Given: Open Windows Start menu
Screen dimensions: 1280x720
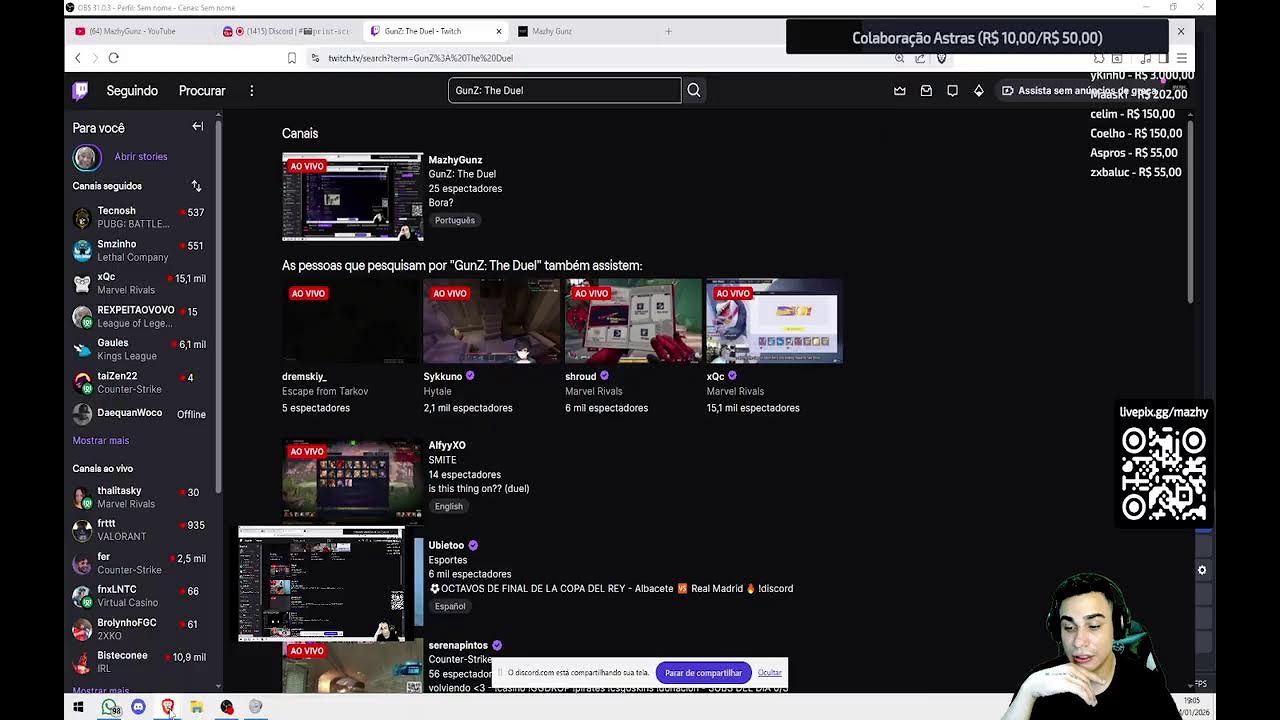Looking at the screenshot, I should [78, 707].
